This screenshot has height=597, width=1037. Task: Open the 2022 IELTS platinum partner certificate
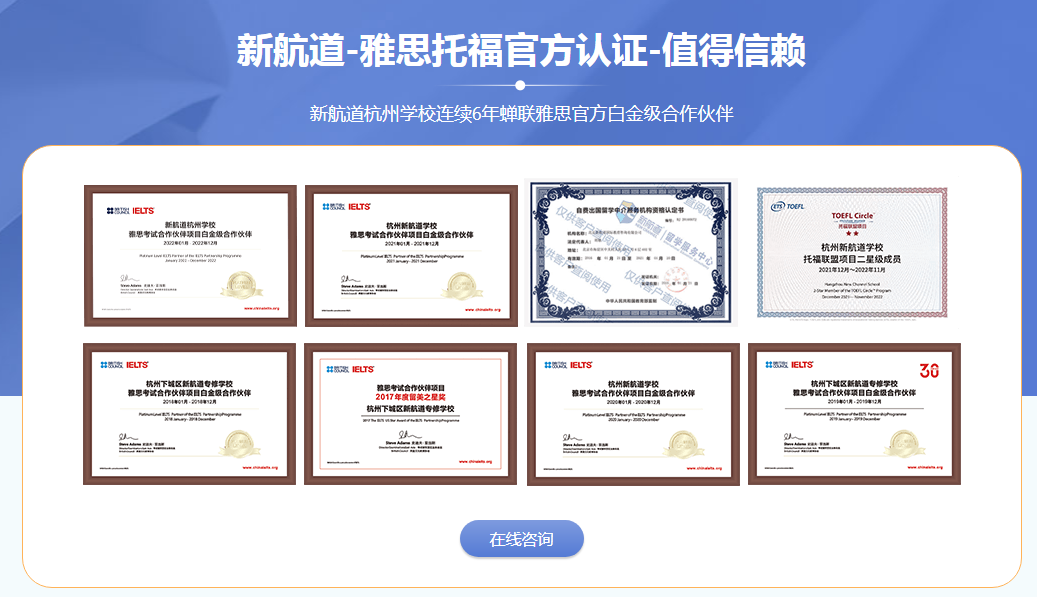pos(190,256)
